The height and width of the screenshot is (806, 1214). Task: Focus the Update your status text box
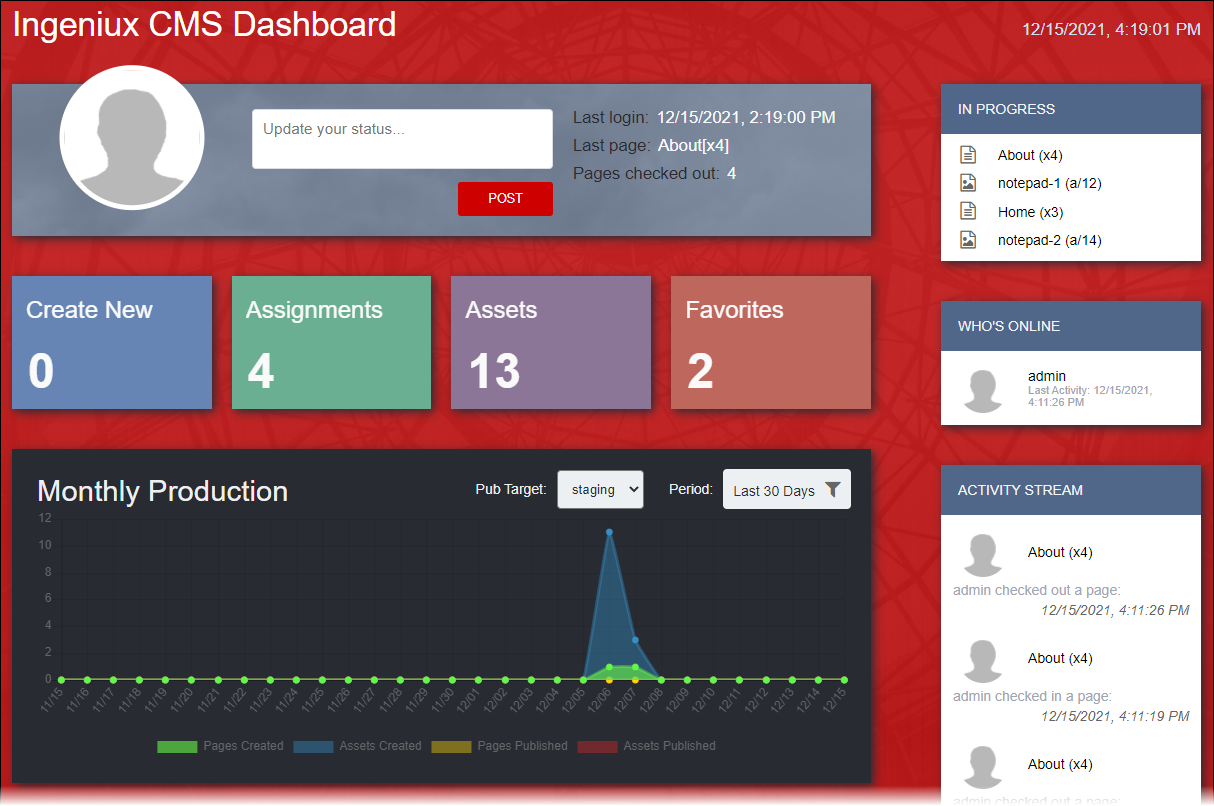pyautogui.click(x=402, y=139)
